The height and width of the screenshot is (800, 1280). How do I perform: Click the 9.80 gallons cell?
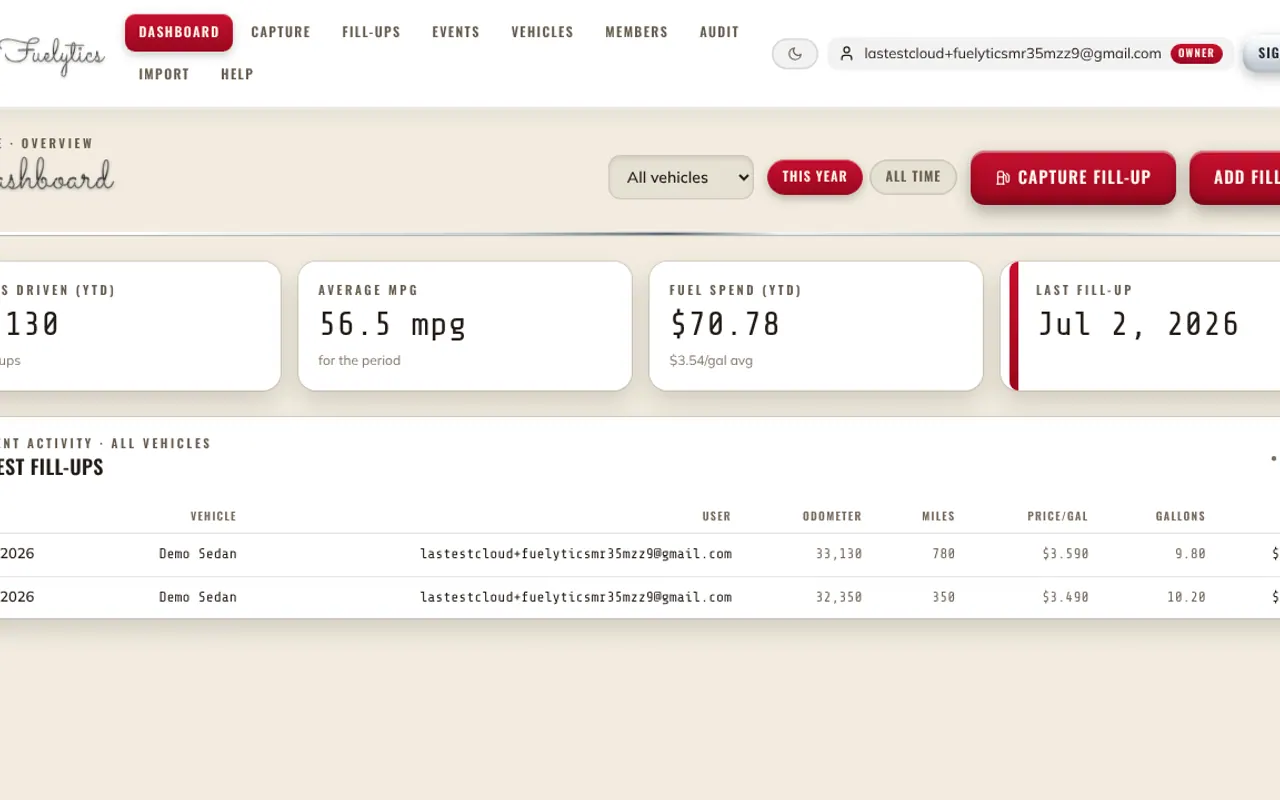click(1191, 554)
